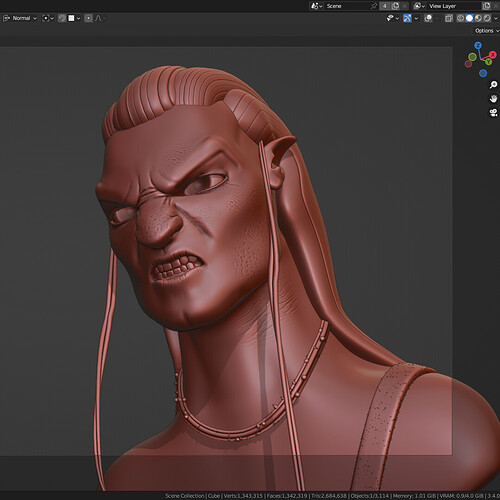Viewport: 500px width, 500px height.
Task: Expand the Options menu
Action: [487, 31]
